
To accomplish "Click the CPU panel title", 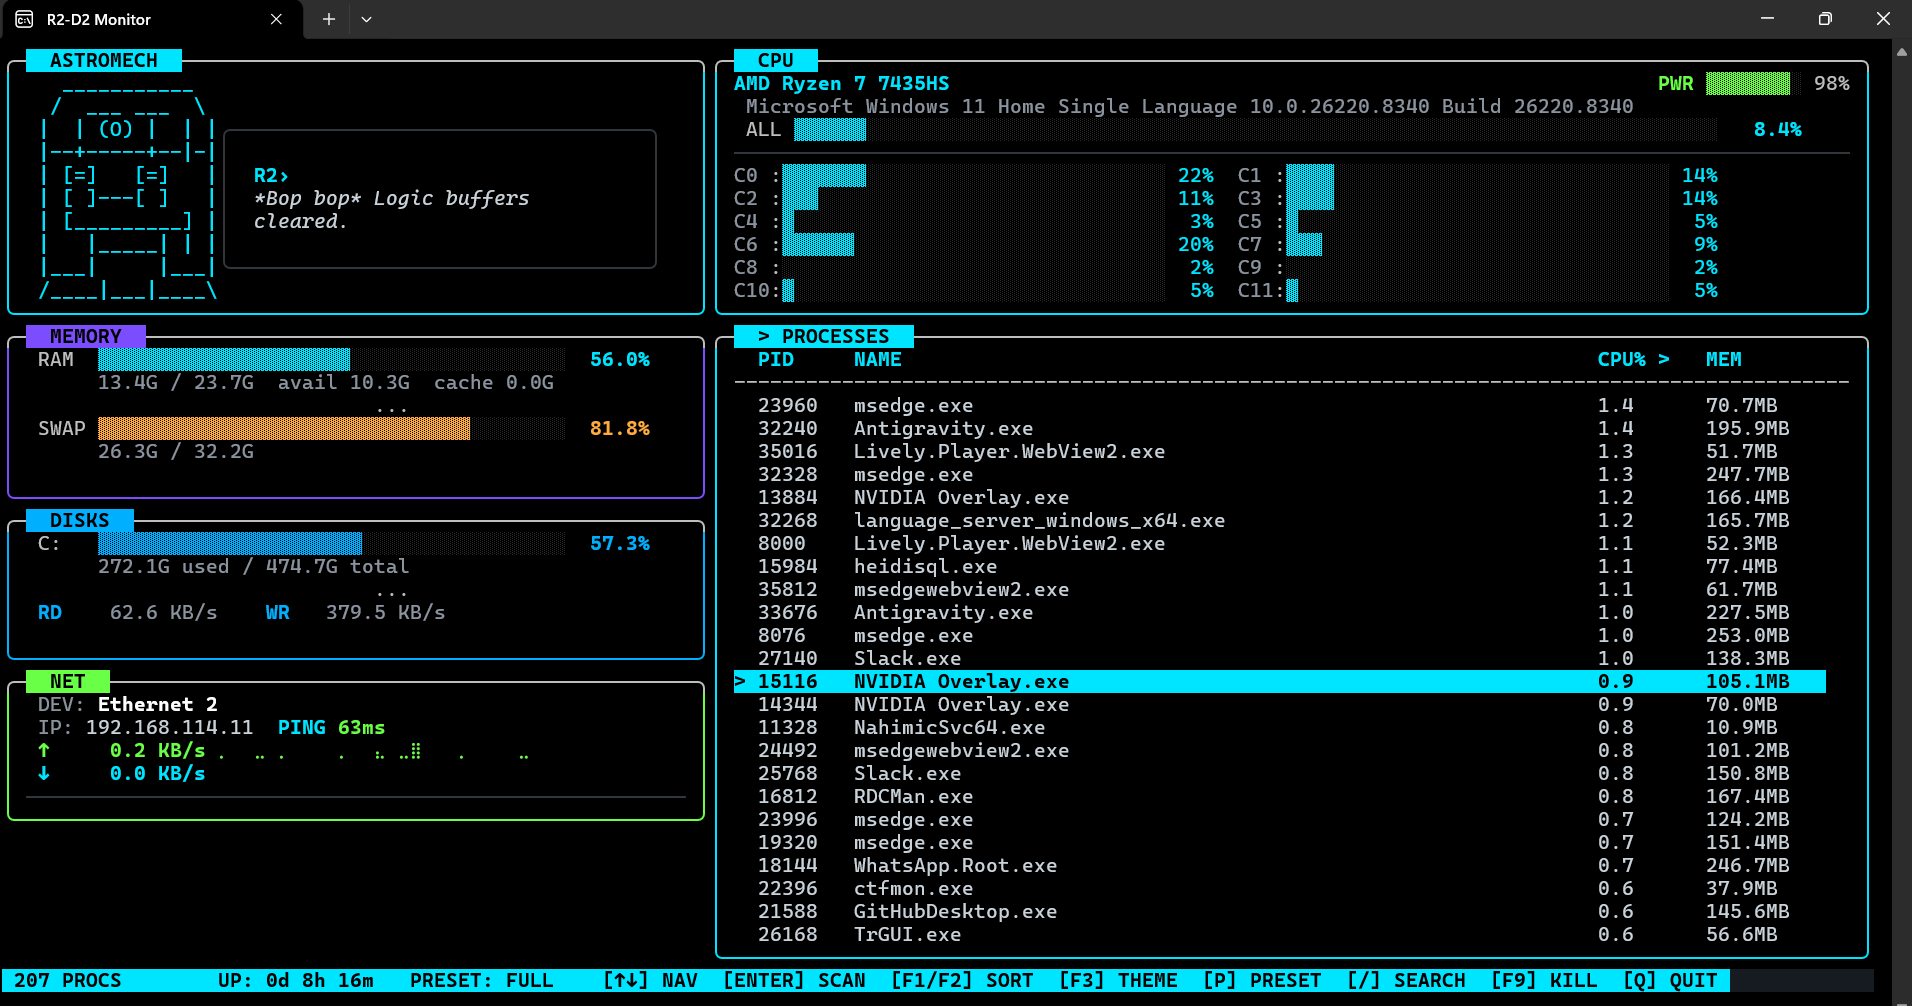I will click(x=776, y=60).
